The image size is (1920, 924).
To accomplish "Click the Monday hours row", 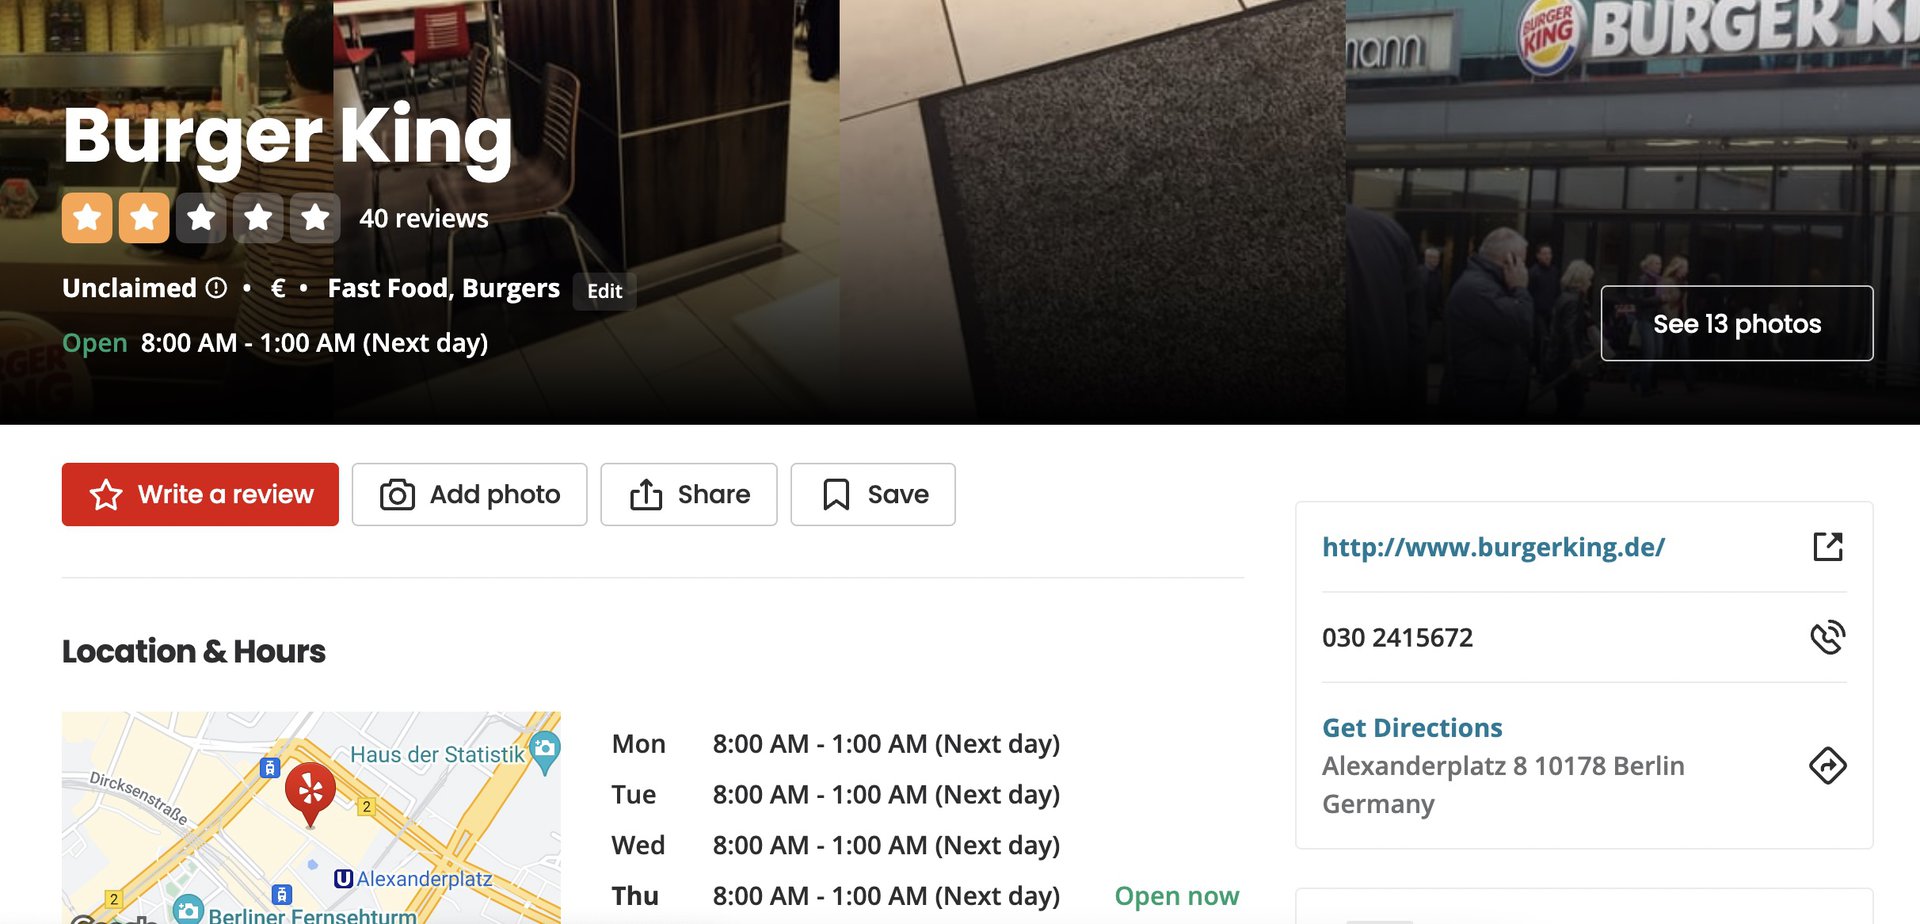I will pyautogui.click(x=836, y=744).
